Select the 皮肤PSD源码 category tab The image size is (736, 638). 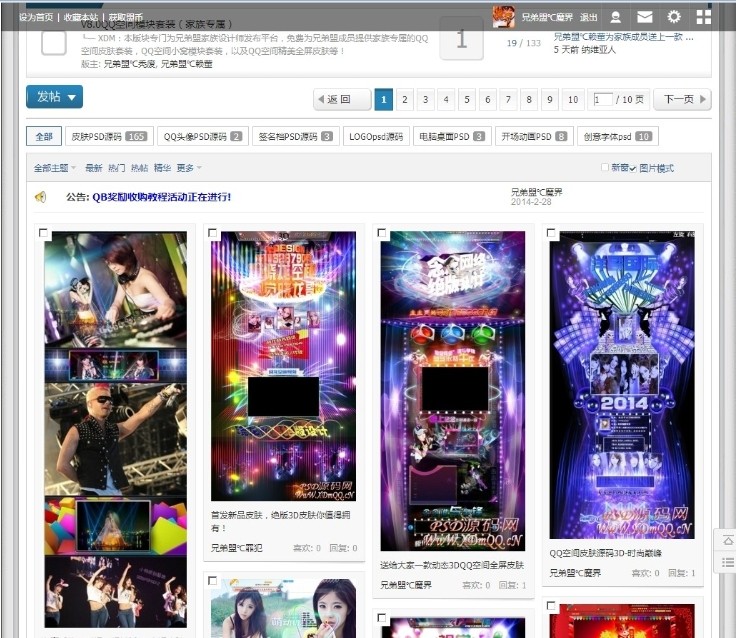point(109,137)
